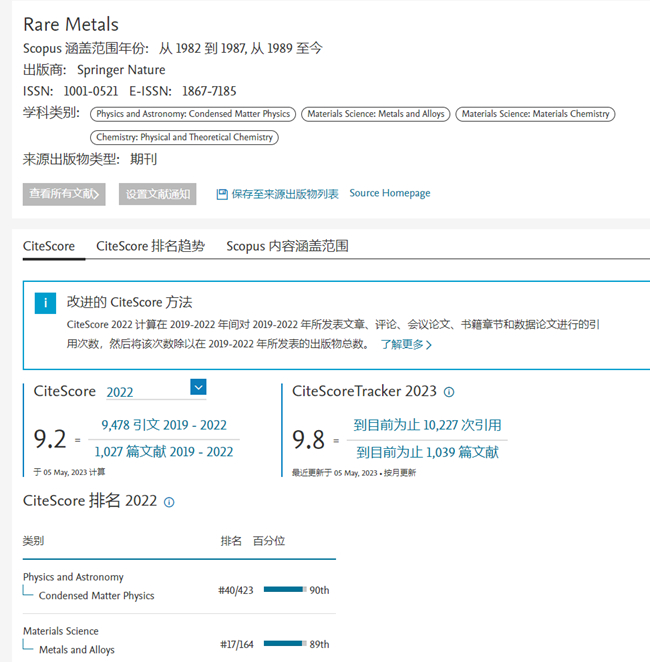
Task: Expand 了解更多 for CiteScore method
Action: (x=406, y=345)
